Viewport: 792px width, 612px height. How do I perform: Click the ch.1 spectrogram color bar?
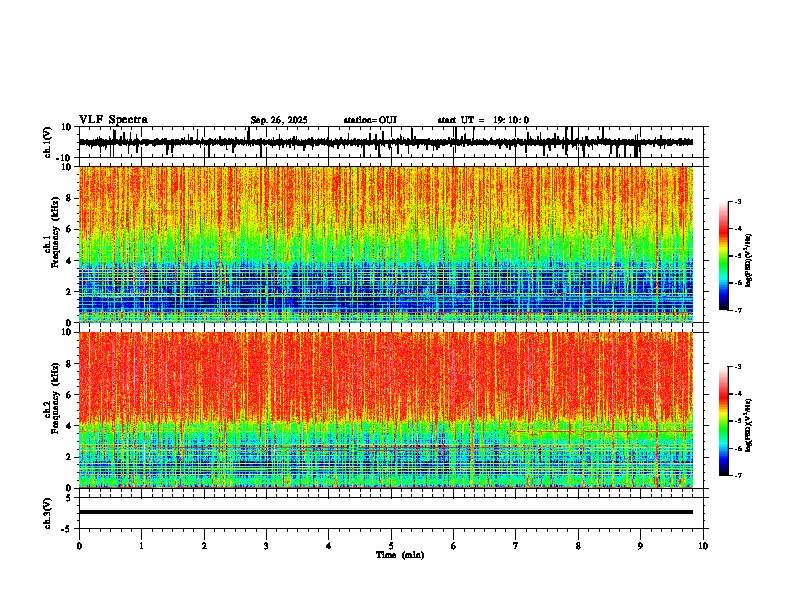(x=724, y=256)
